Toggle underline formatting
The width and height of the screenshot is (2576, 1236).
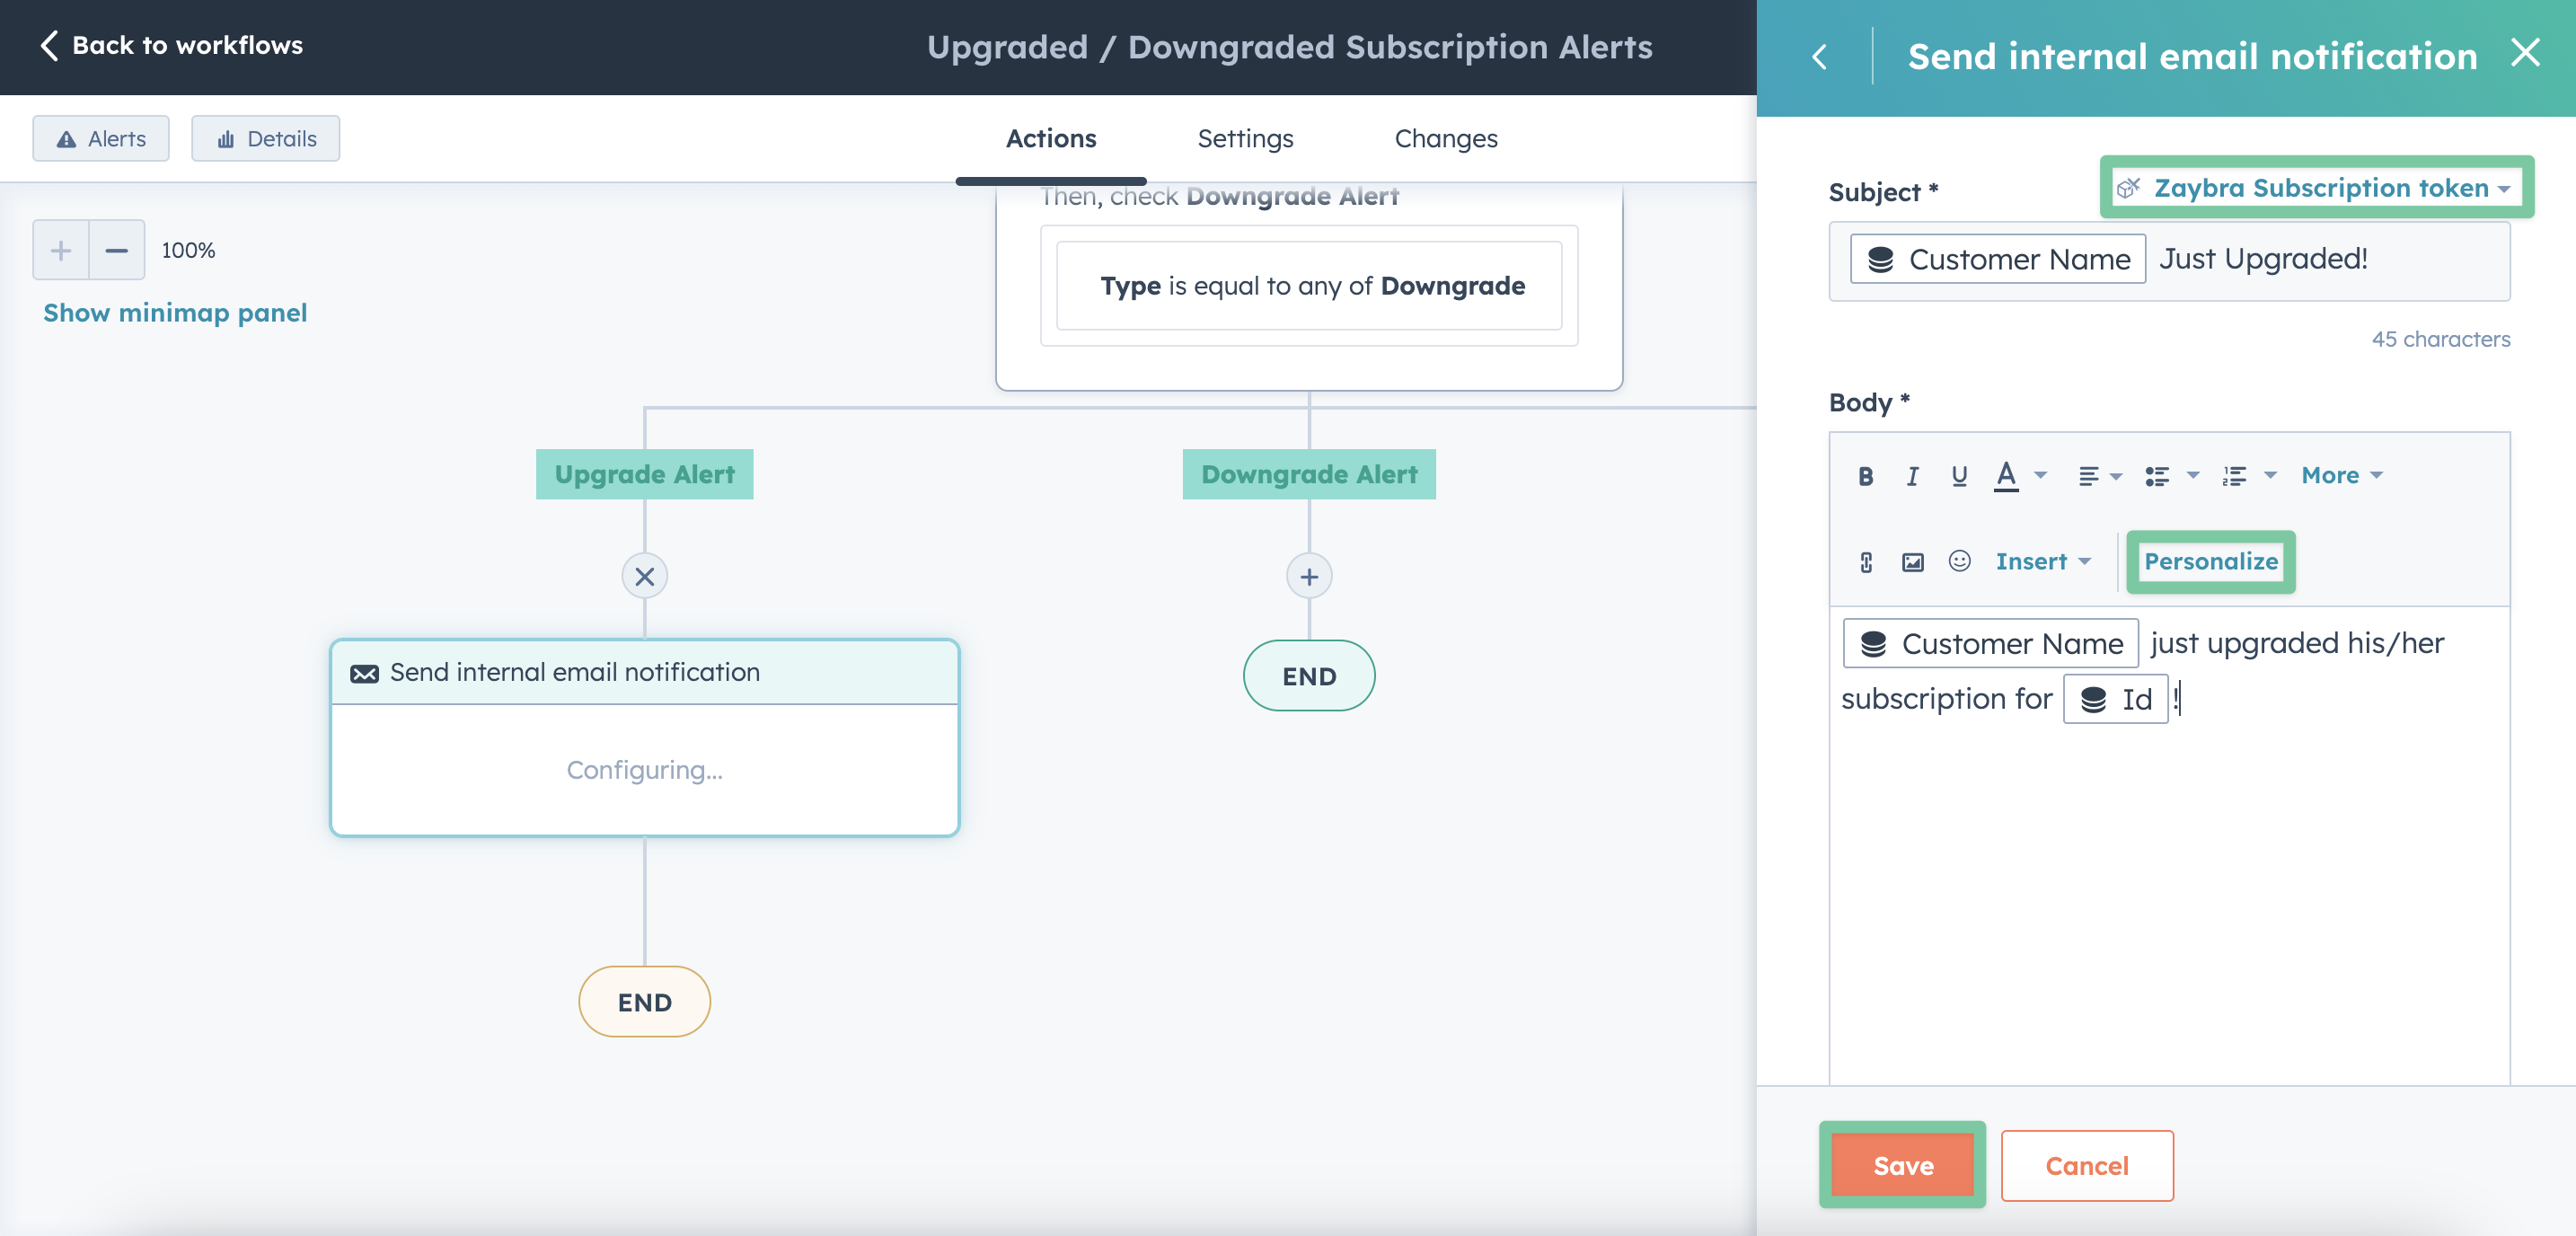pos(1959,476)
